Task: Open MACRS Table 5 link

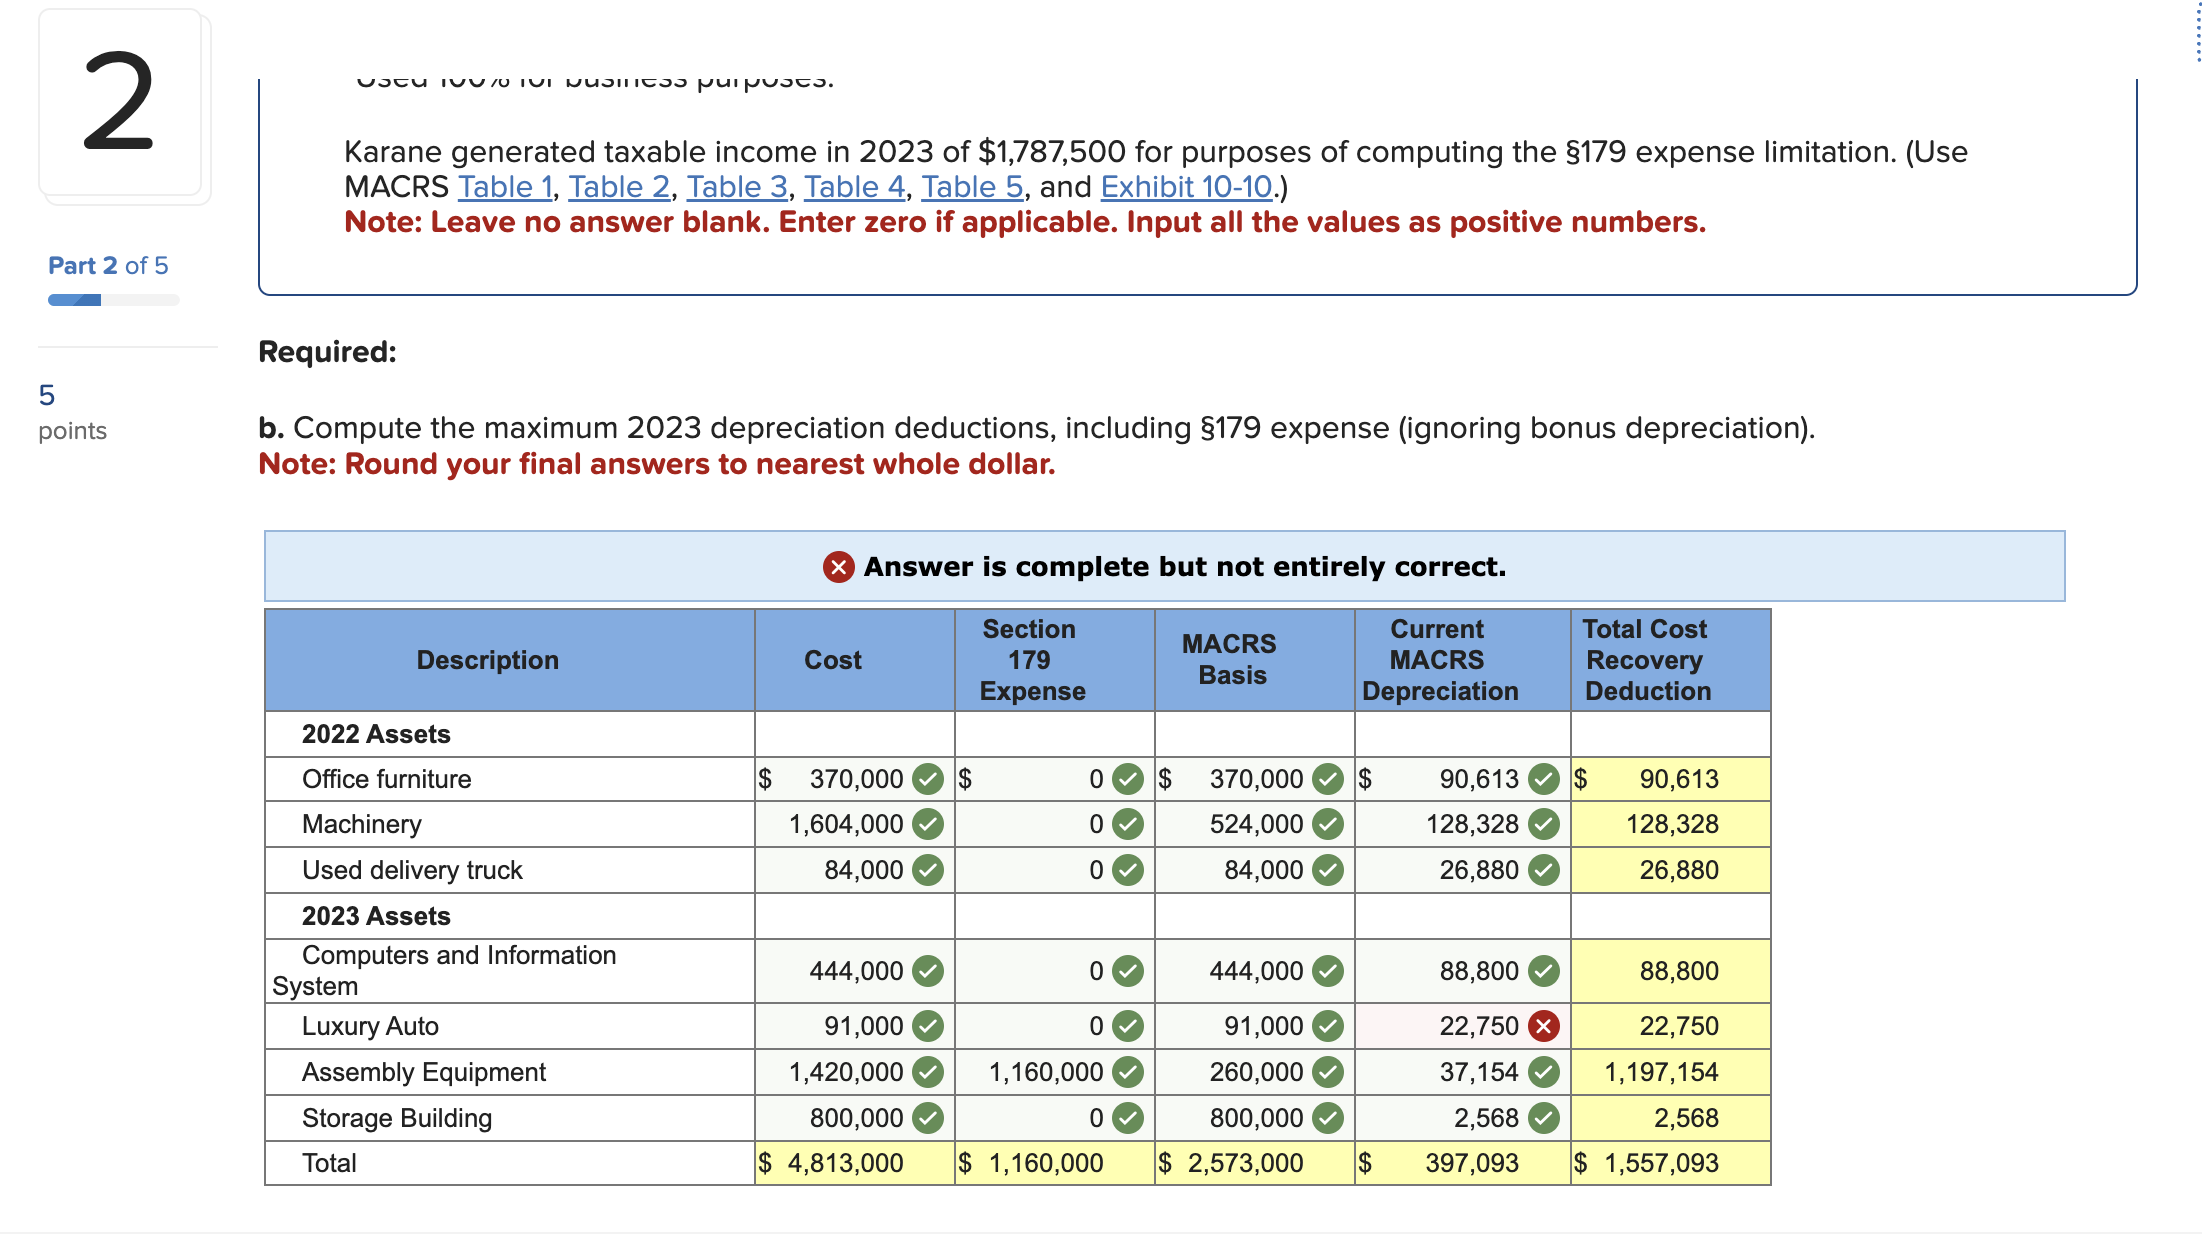Action: tap(971, 187)
